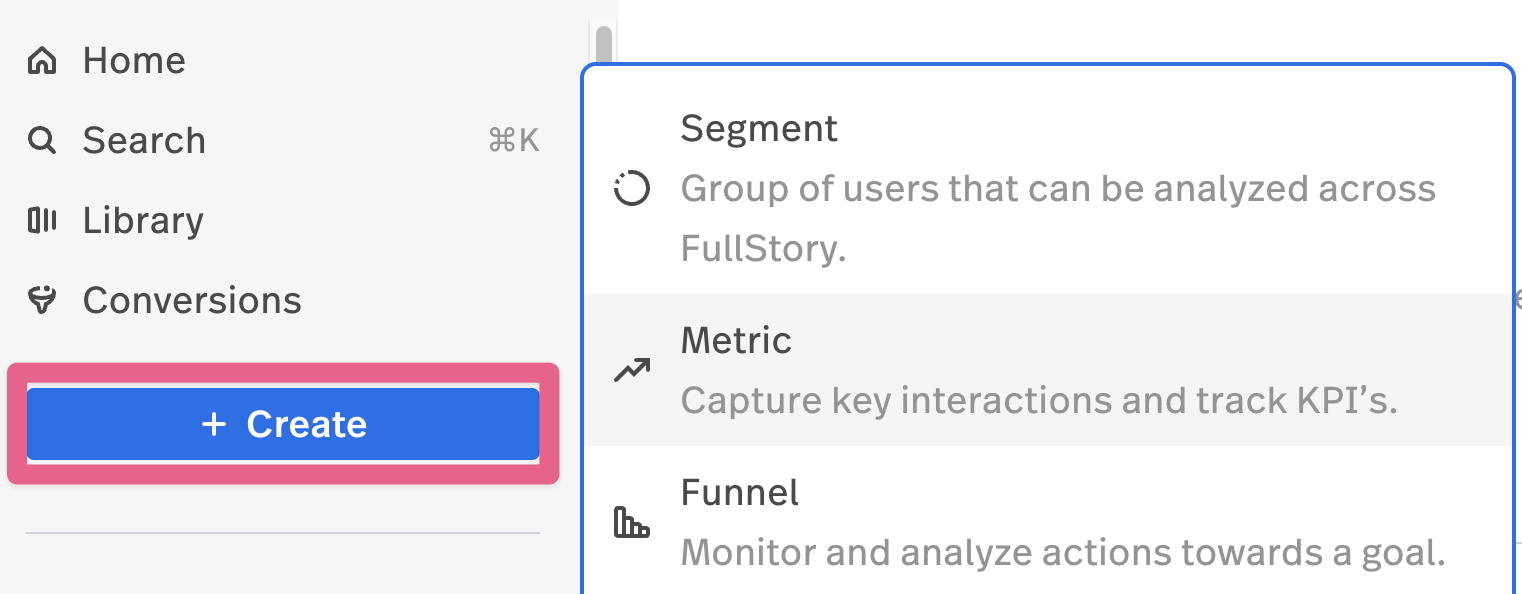Screen dimensions: 1522x594
Task: Click "Monitor and analyze actions" Funnel description
Action: (x=1062, y=552)
